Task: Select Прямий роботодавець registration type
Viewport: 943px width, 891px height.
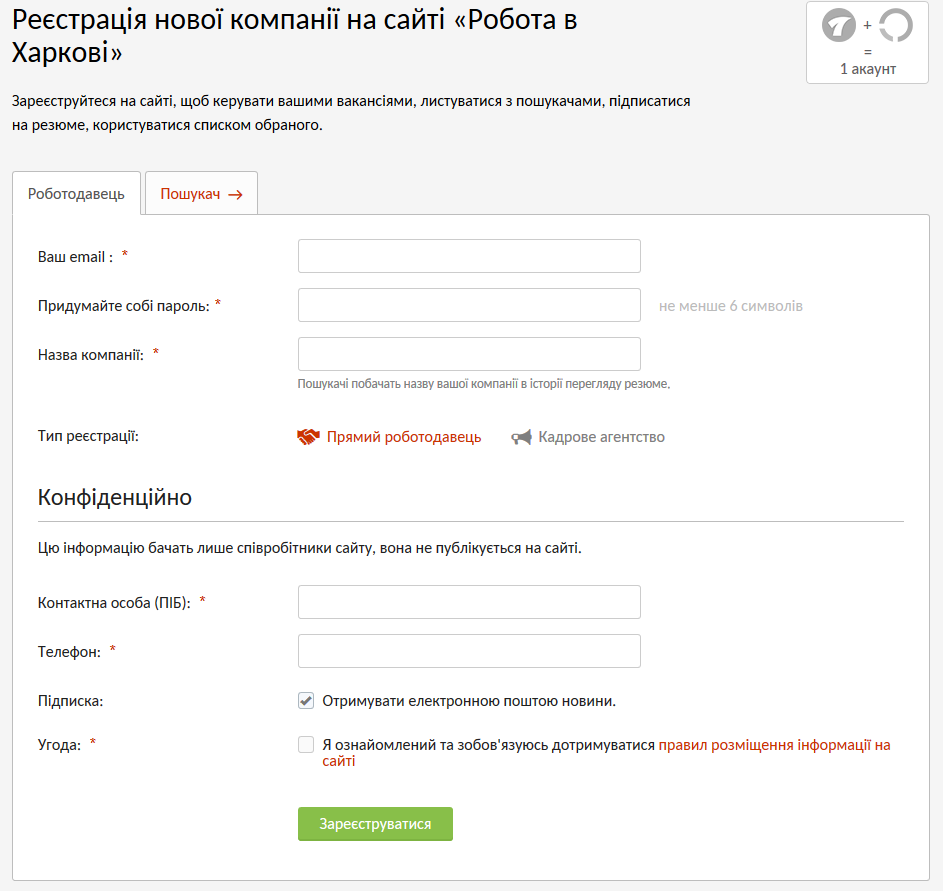Action: pos(403,437)
